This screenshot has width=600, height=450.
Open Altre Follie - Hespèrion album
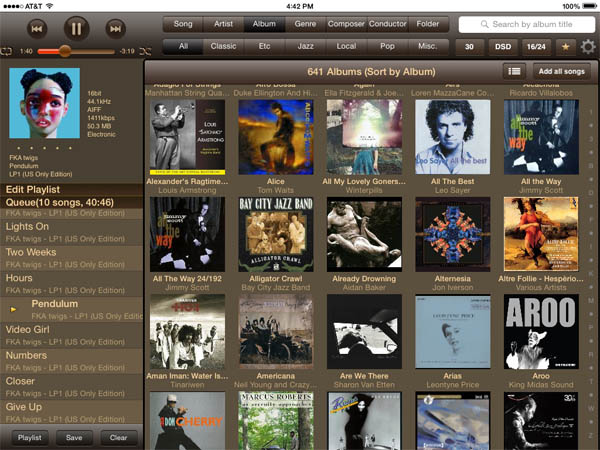[x=541, y=235]
